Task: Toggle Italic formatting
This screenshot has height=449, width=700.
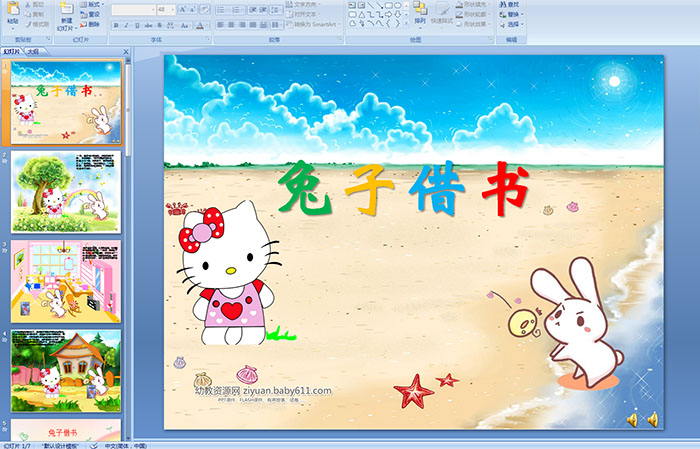Action: pyautogui.click(x=126, y=25)
